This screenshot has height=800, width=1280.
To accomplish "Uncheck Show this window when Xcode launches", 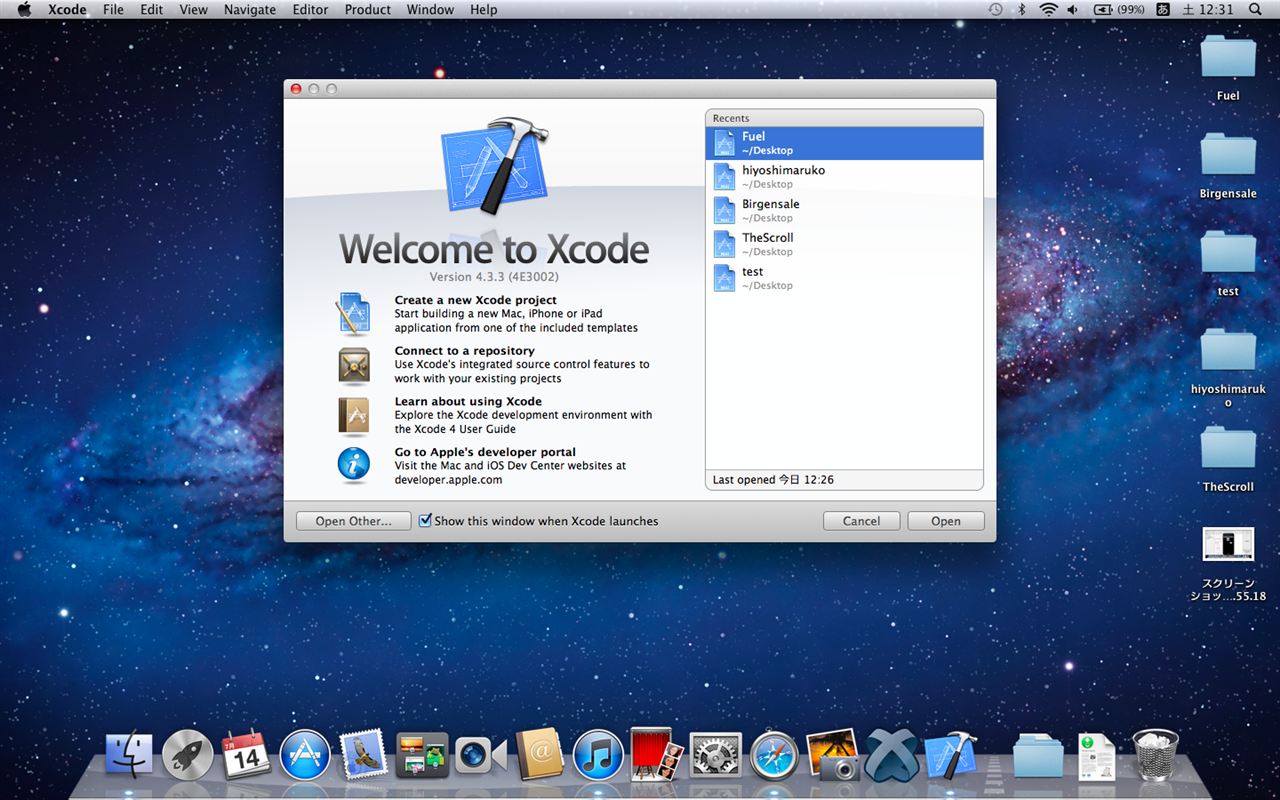I will [x=425, y=520].
